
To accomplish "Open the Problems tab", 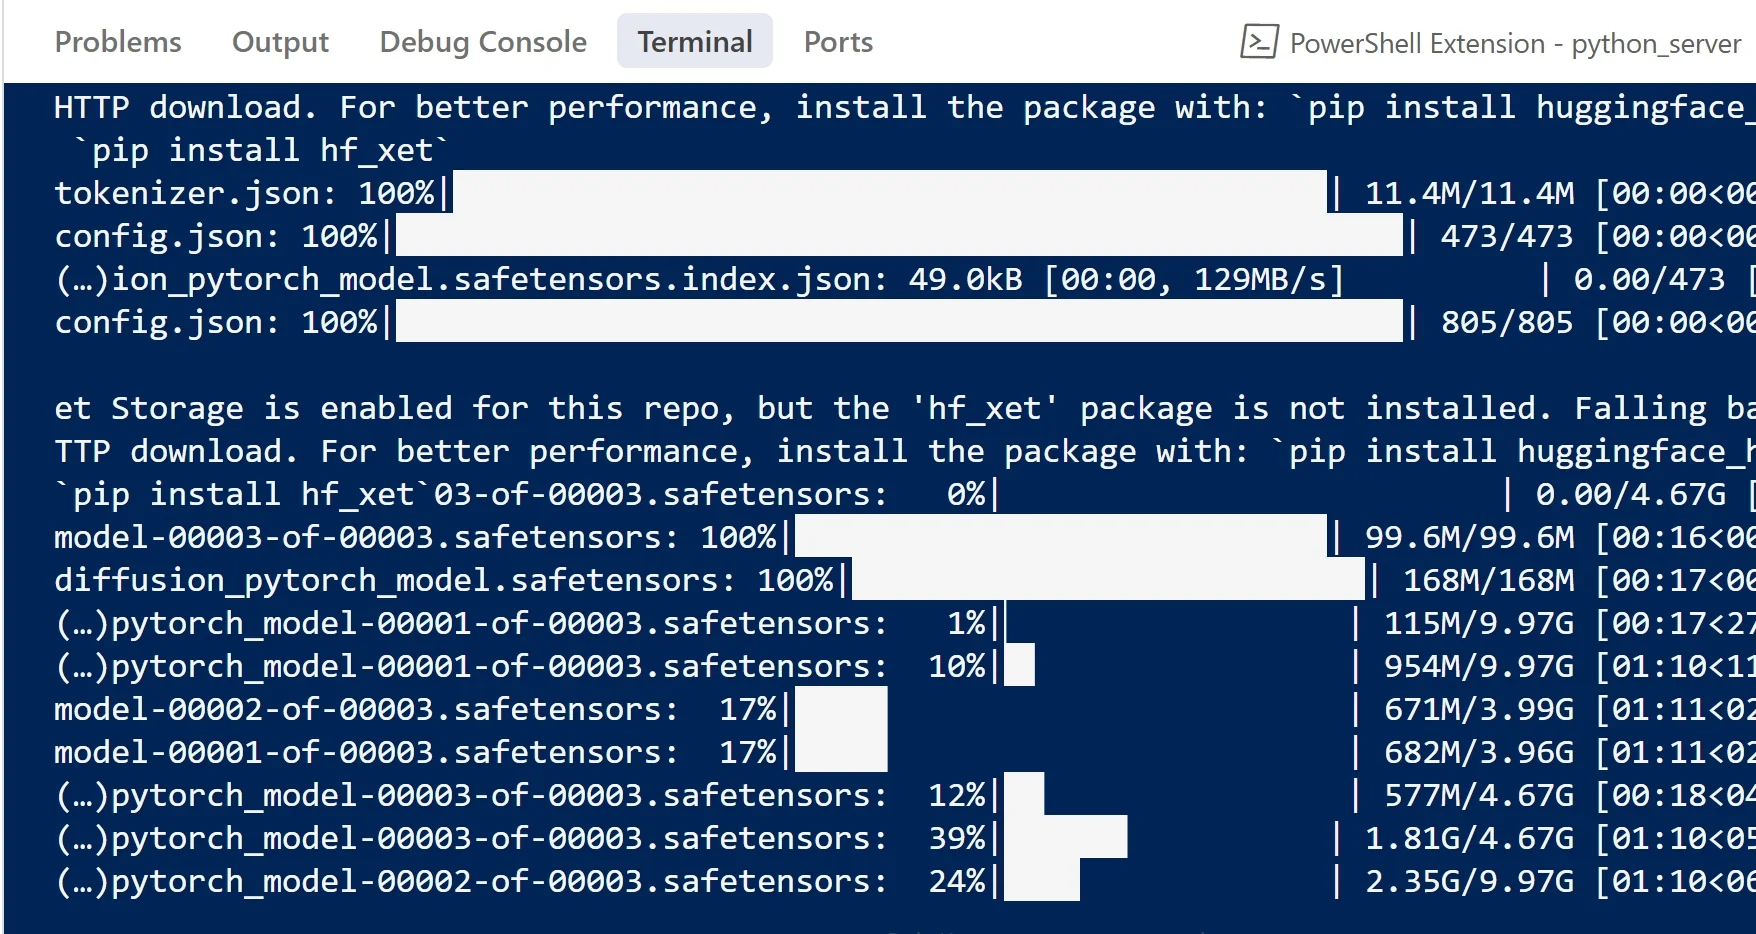I will (x=118, y=42).
